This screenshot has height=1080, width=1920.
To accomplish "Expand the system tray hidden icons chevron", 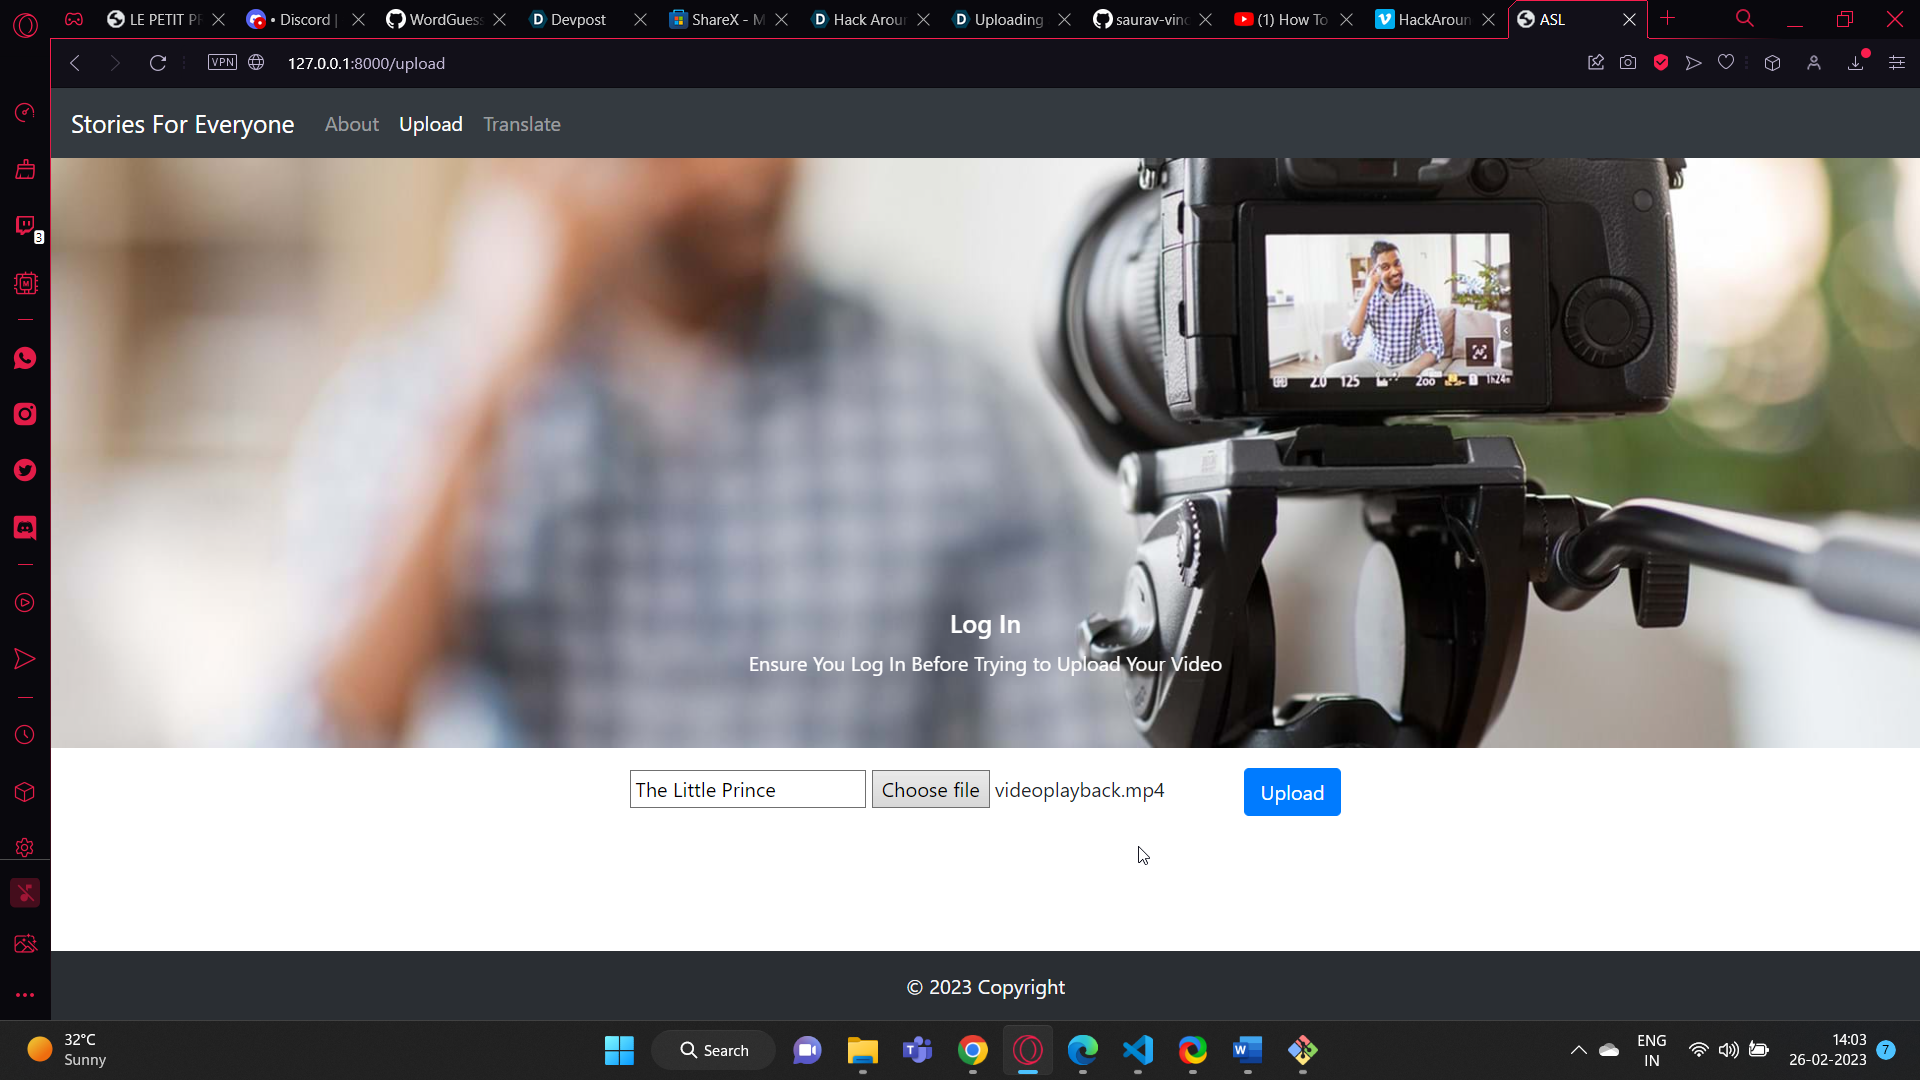I will [1578, 1050].
